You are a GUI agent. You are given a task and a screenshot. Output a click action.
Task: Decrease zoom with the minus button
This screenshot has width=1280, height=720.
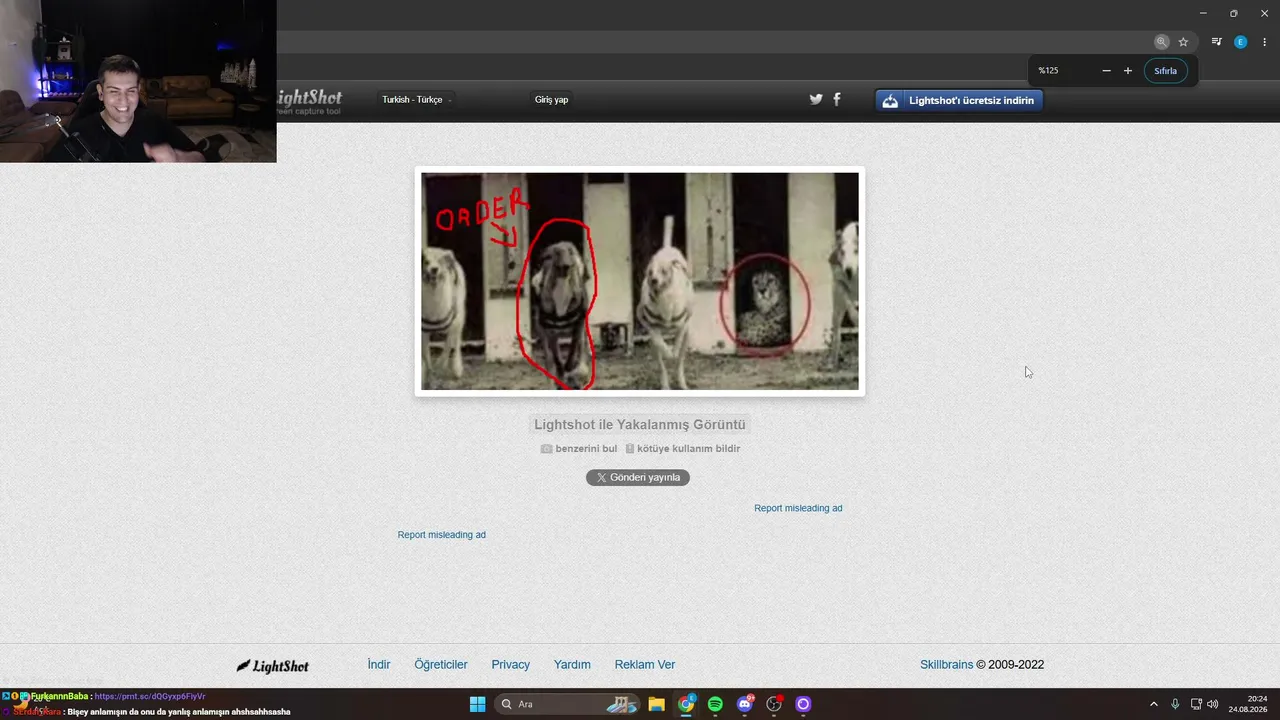tap(1106, 71)
